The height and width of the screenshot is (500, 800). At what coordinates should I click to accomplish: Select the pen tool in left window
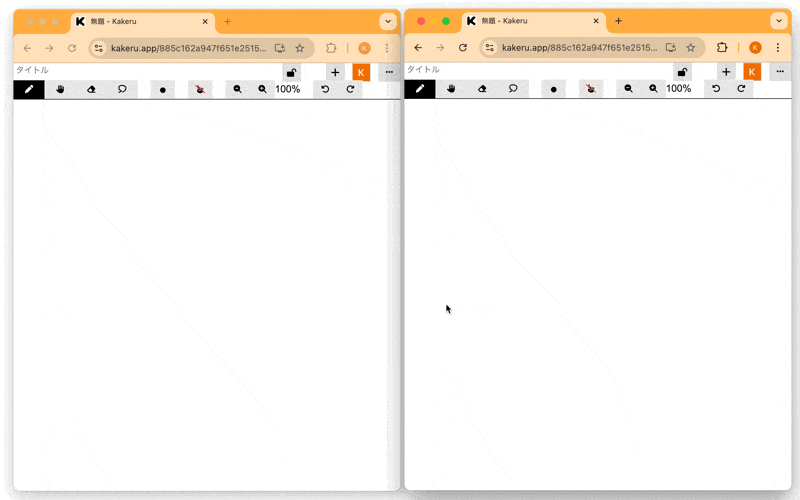click(x=29, y=89)
